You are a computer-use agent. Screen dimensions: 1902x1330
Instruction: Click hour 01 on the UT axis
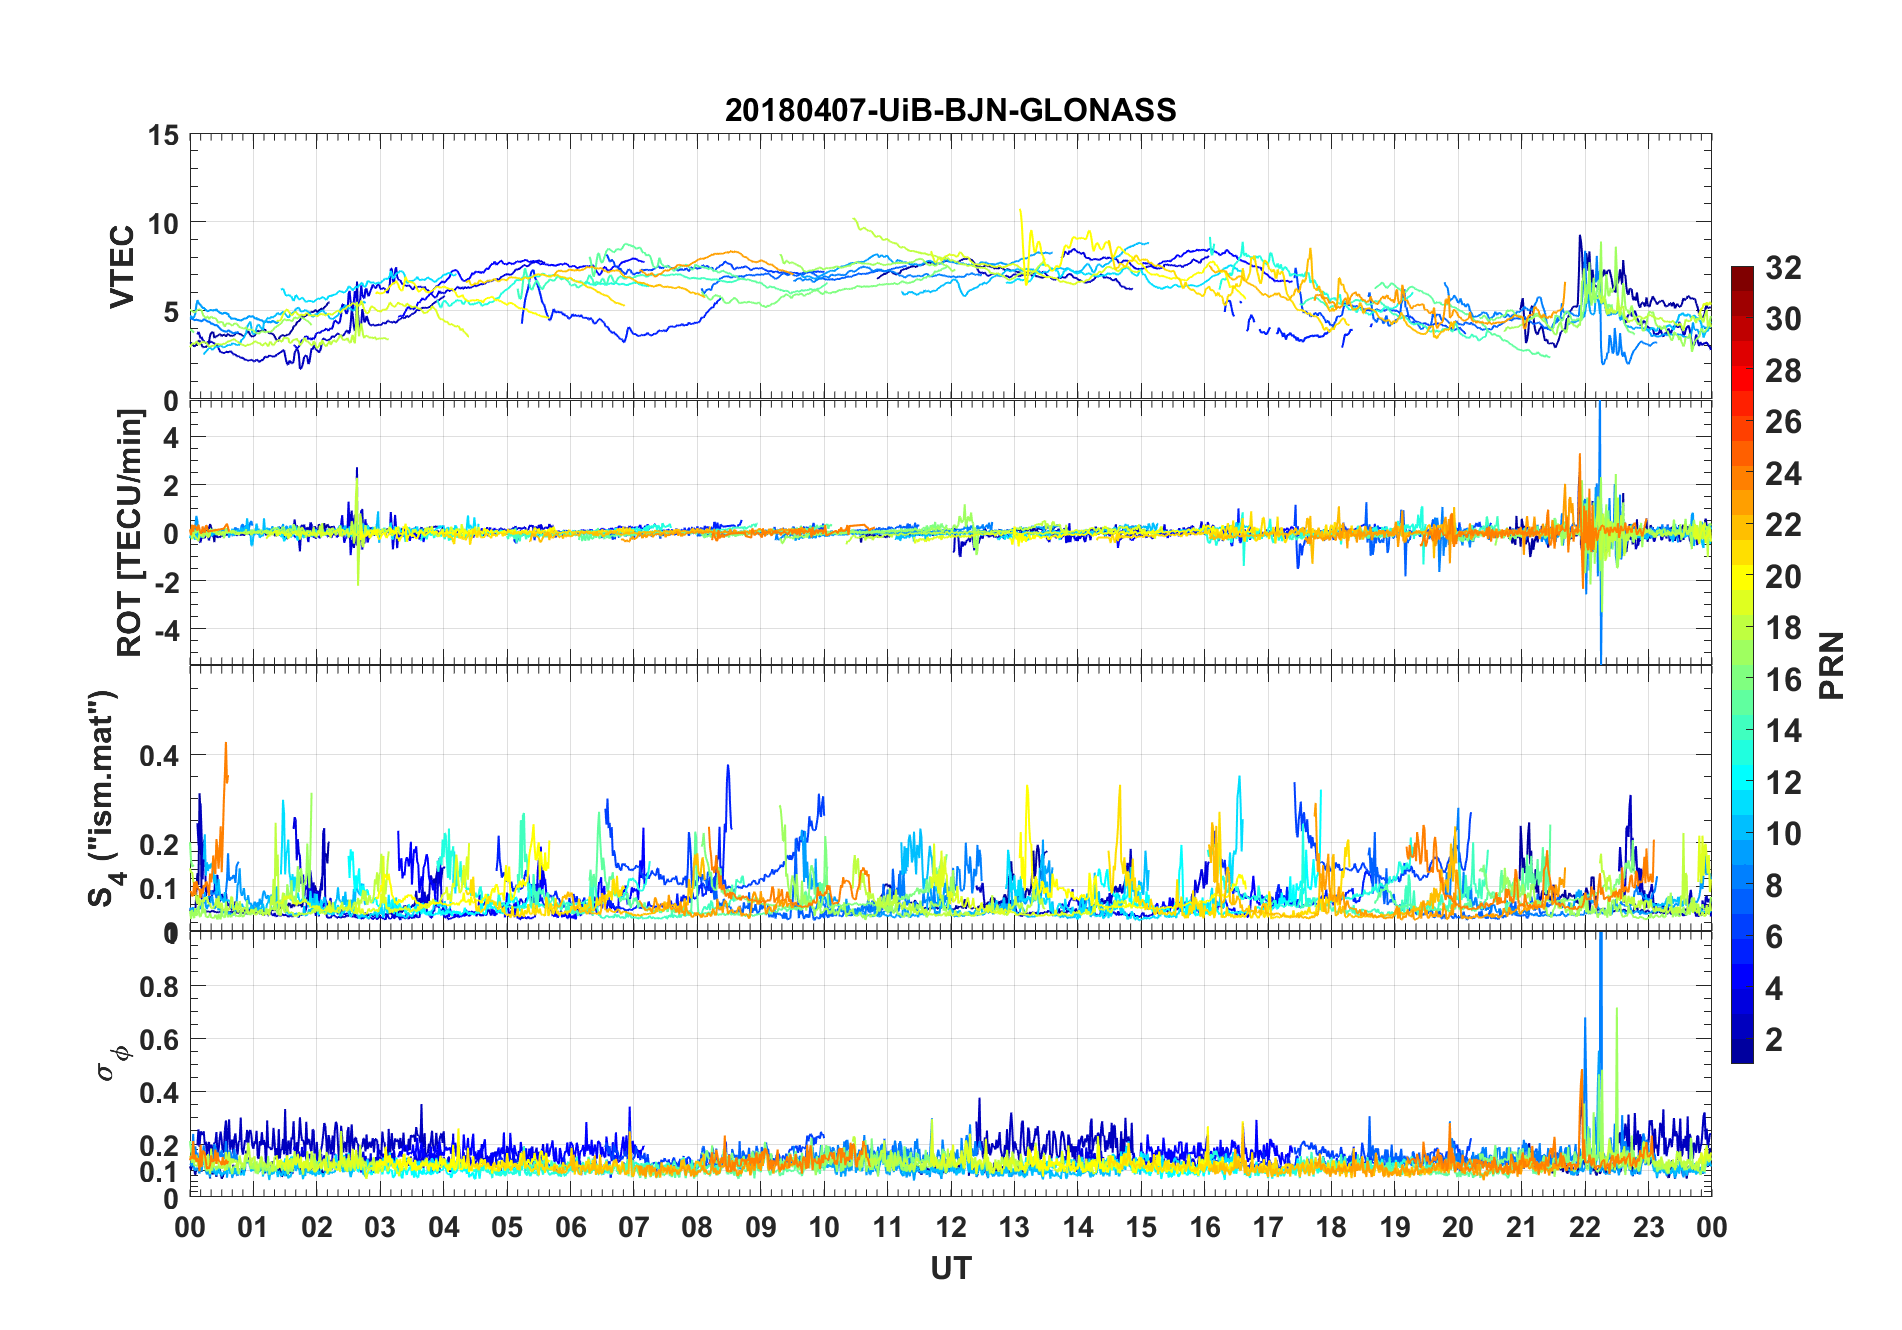(253, 1227)
